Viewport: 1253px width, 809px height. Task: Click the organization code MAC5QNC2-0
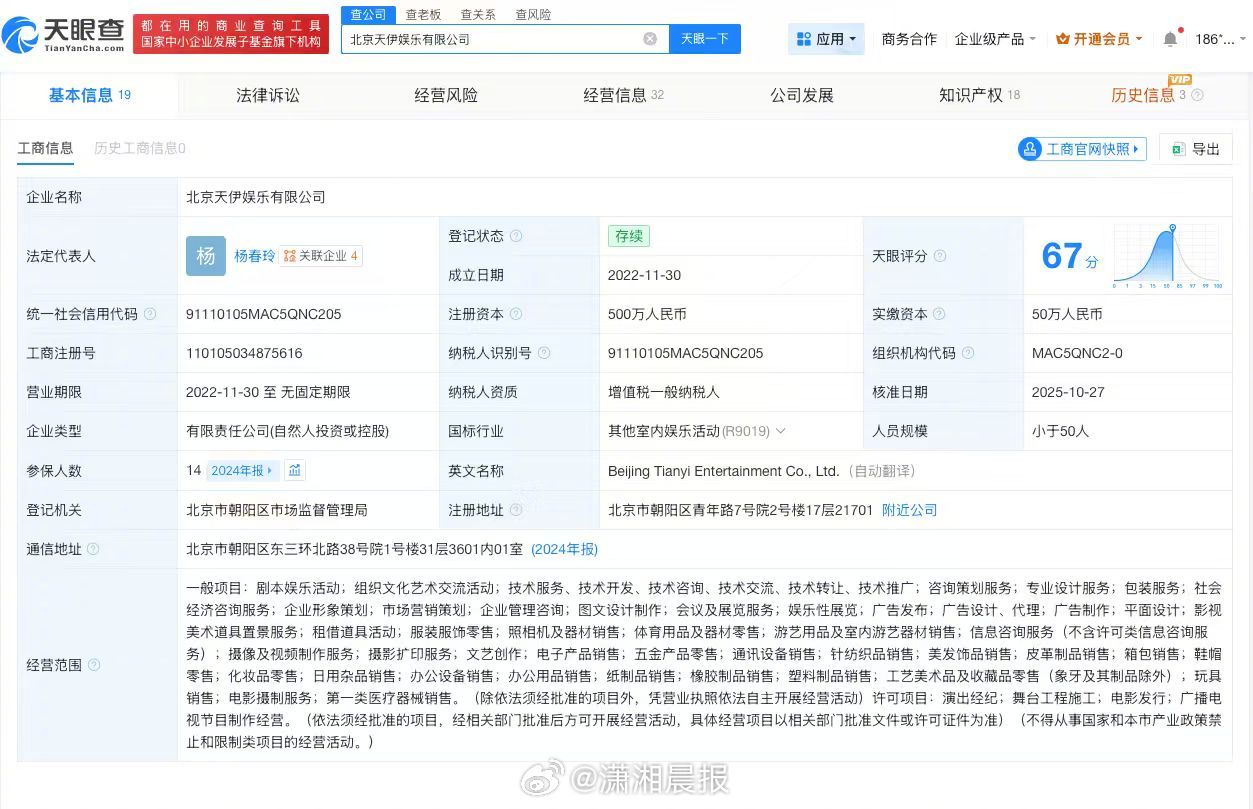(x=1077, y=353)
